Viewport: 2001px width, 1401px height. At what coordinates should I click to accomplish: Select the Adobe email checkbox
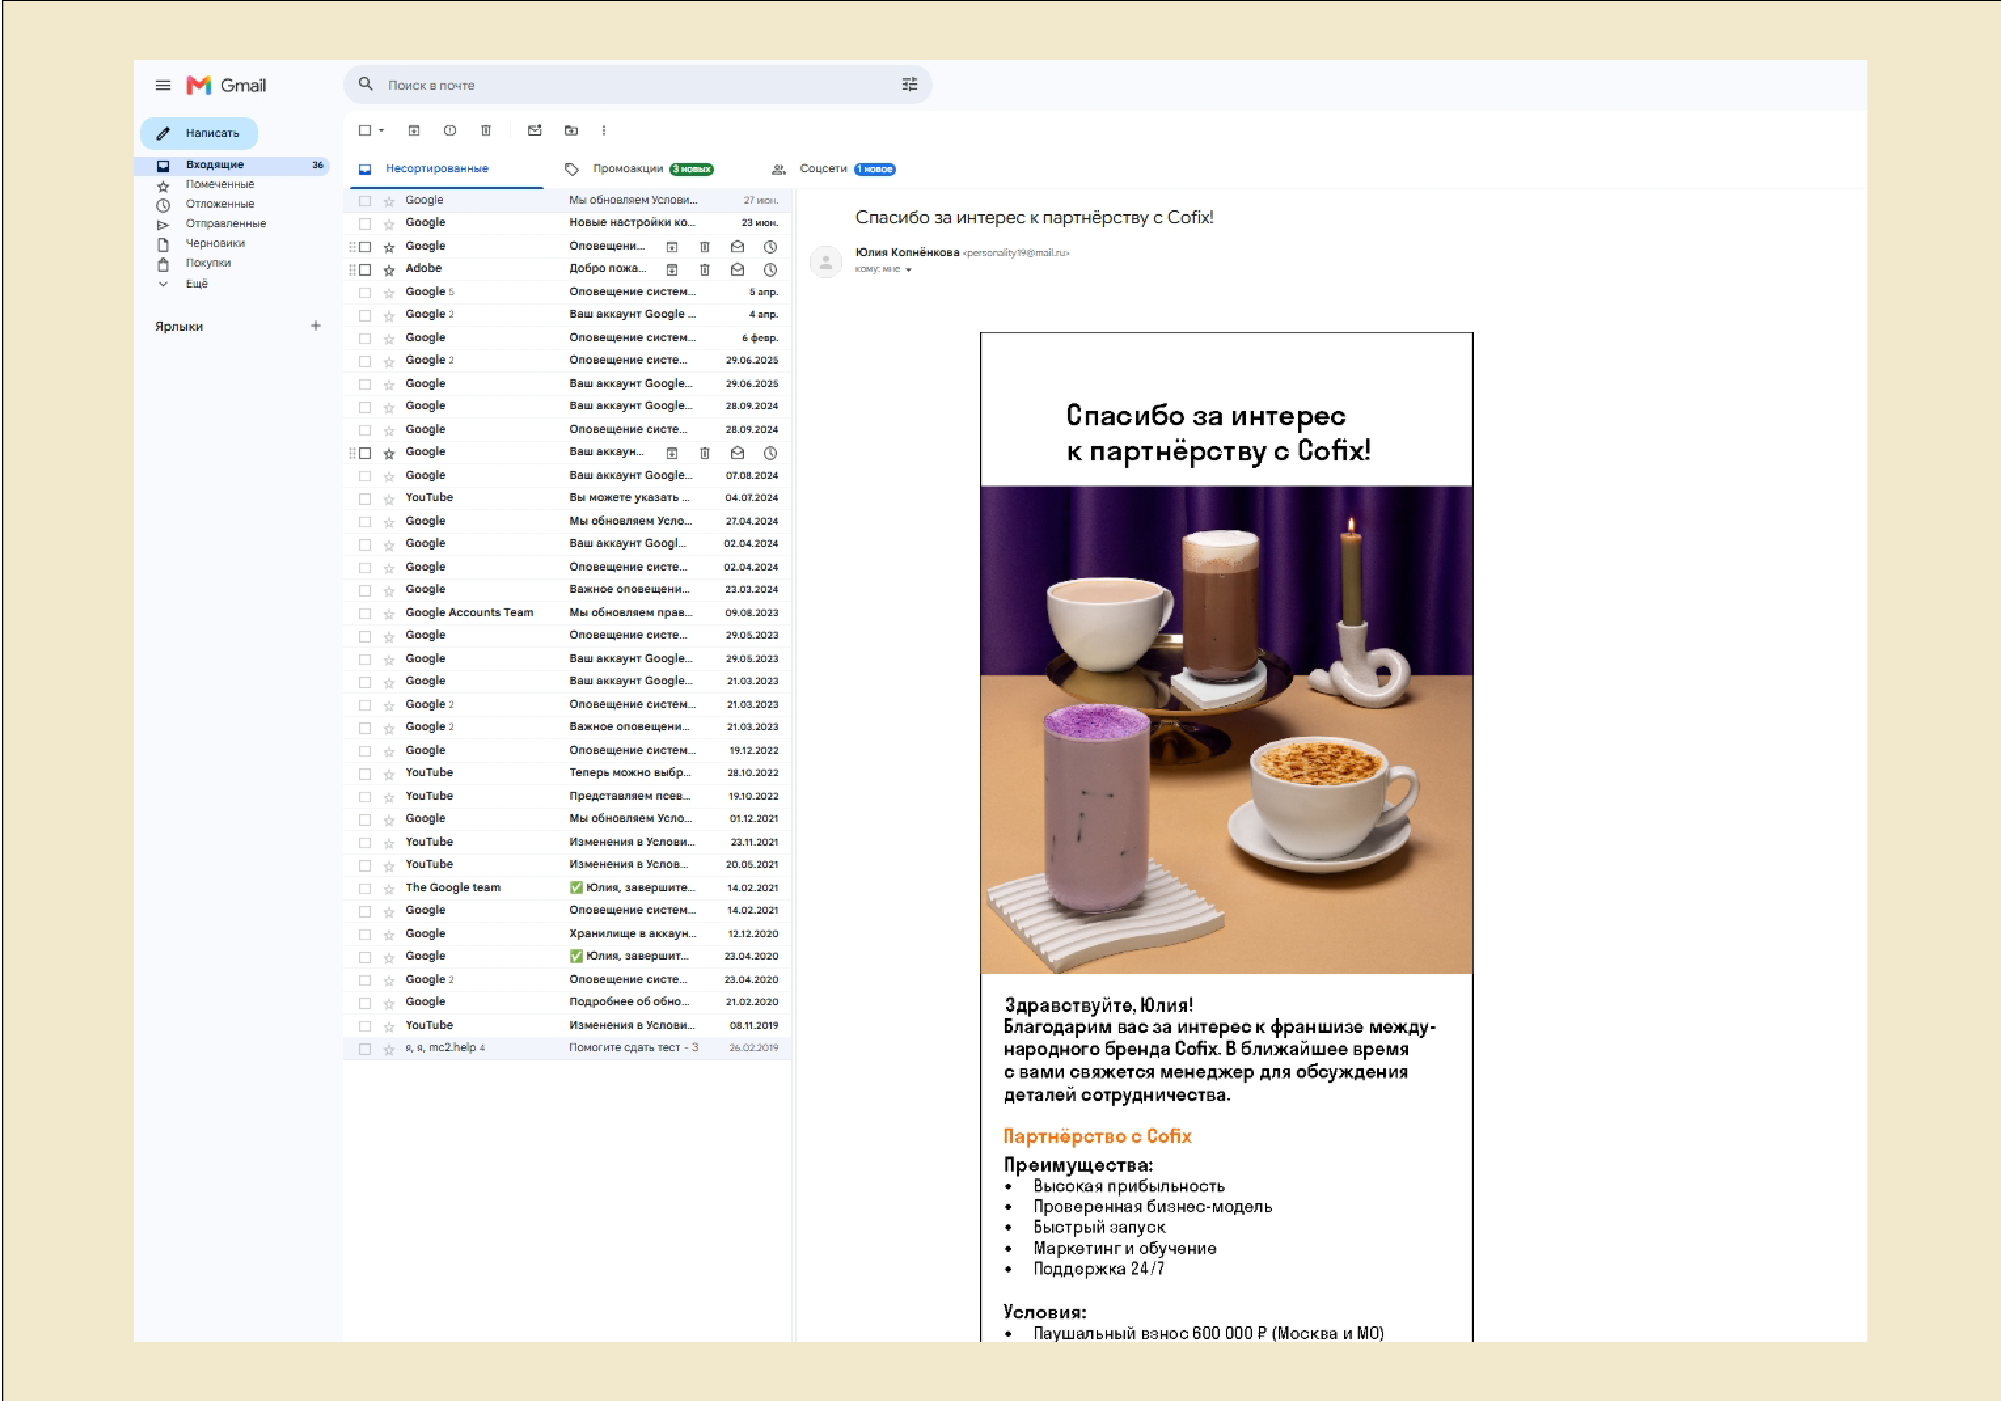365,269
